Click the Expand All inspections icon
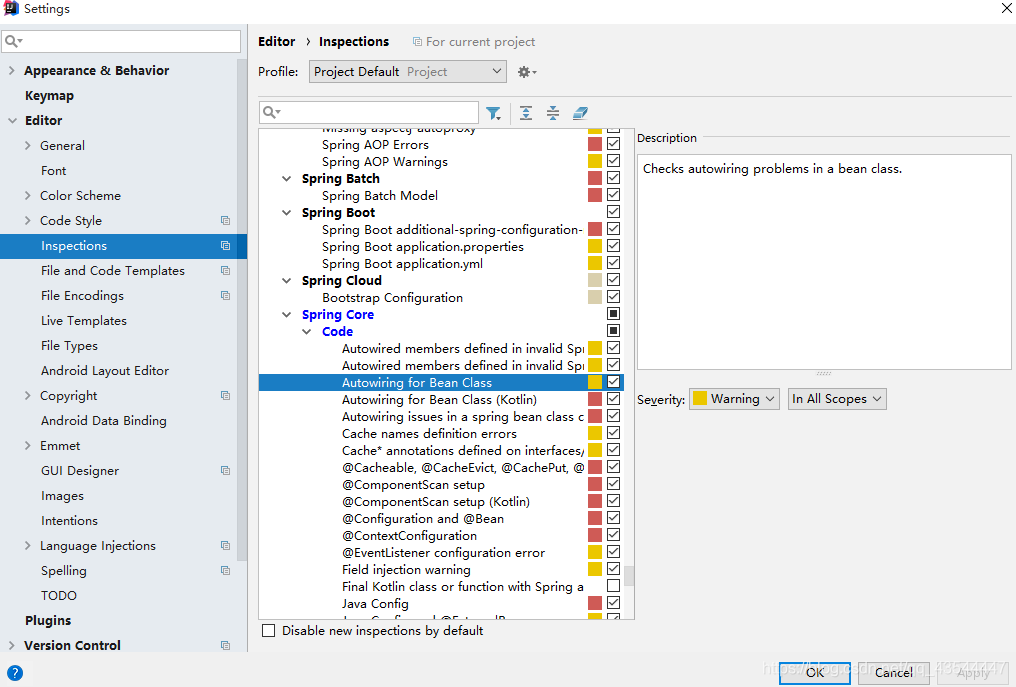Viewport: 1016px width, 687px height. (526, 113)
